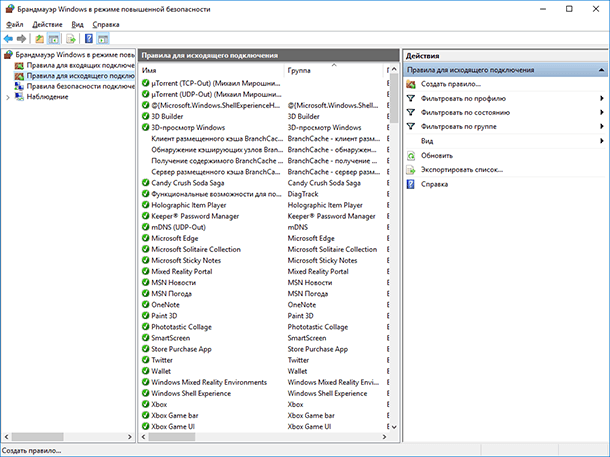Open the Справка menu in menu bar
The height and width of the screenshot is (457, 610).
[x=106, y=25]
